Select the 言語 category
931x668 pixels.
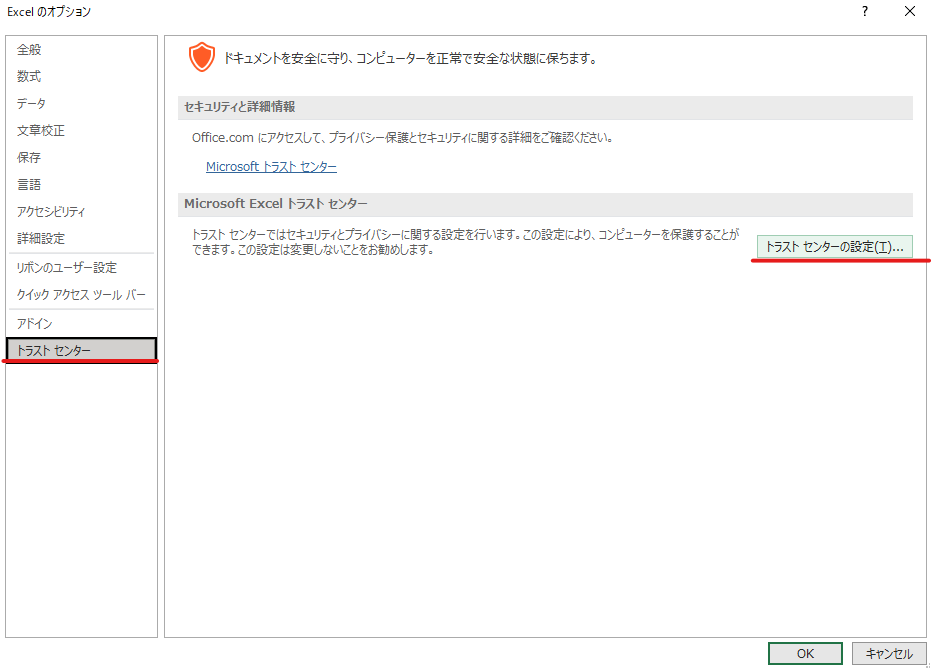tap(81, 185)
